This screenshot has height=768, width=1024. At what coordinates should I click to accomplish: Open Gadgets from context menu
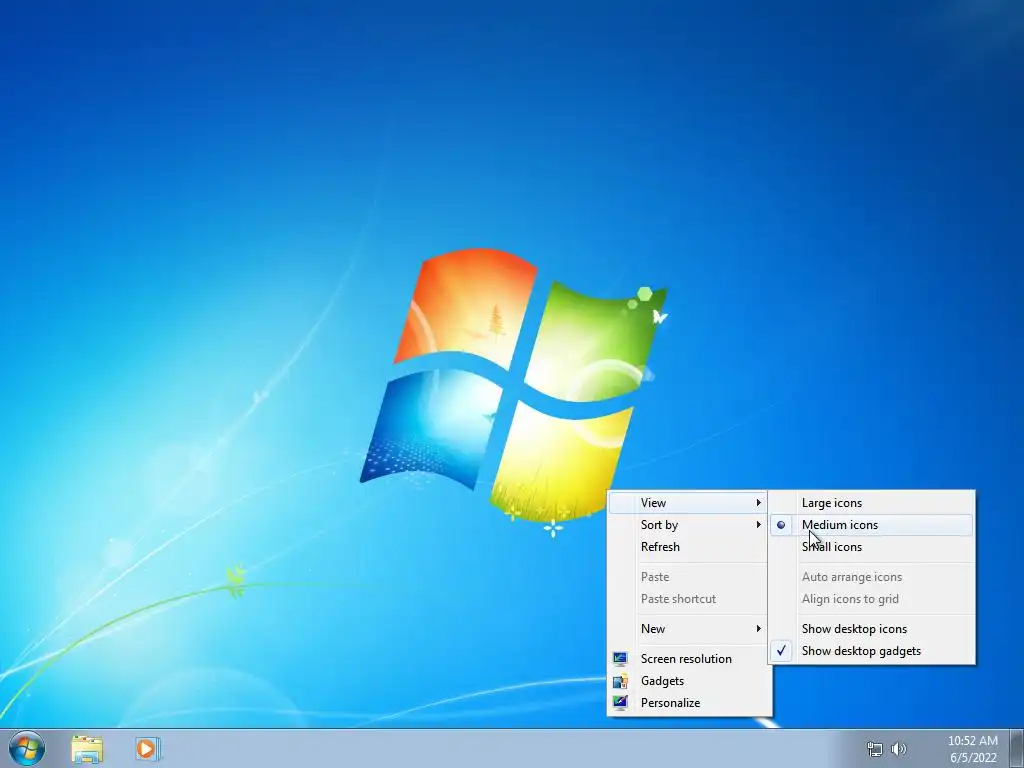point(689,681)
